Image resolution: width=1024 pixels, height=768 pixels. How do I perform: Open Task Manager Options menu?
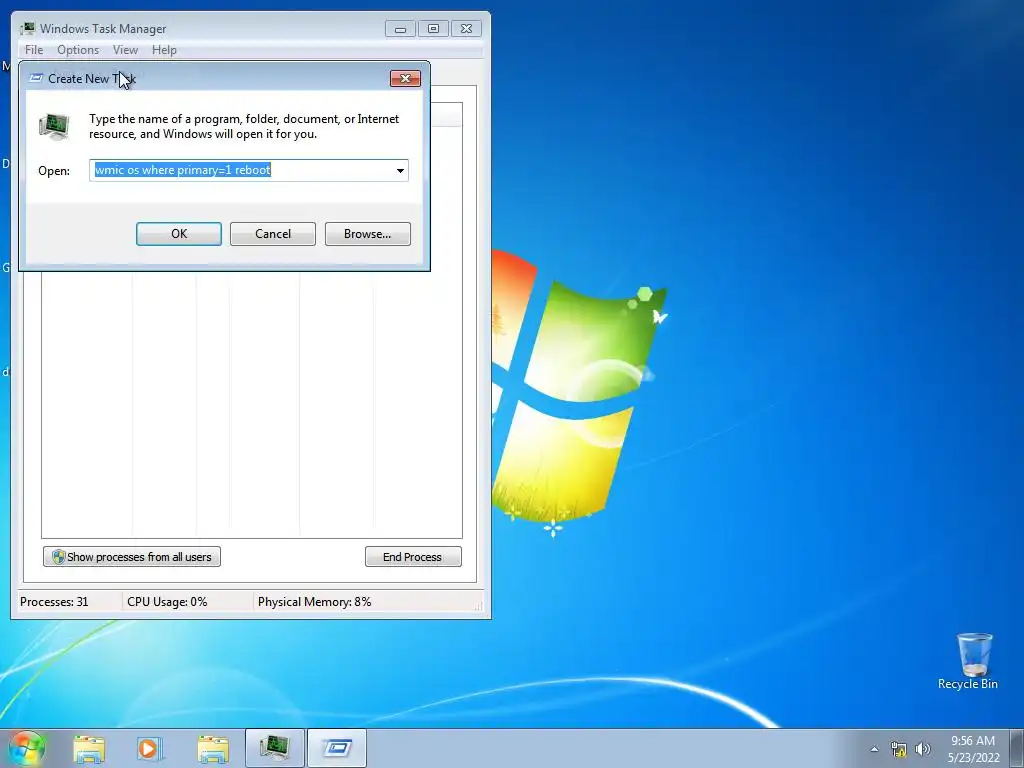[x=78, y=50]
